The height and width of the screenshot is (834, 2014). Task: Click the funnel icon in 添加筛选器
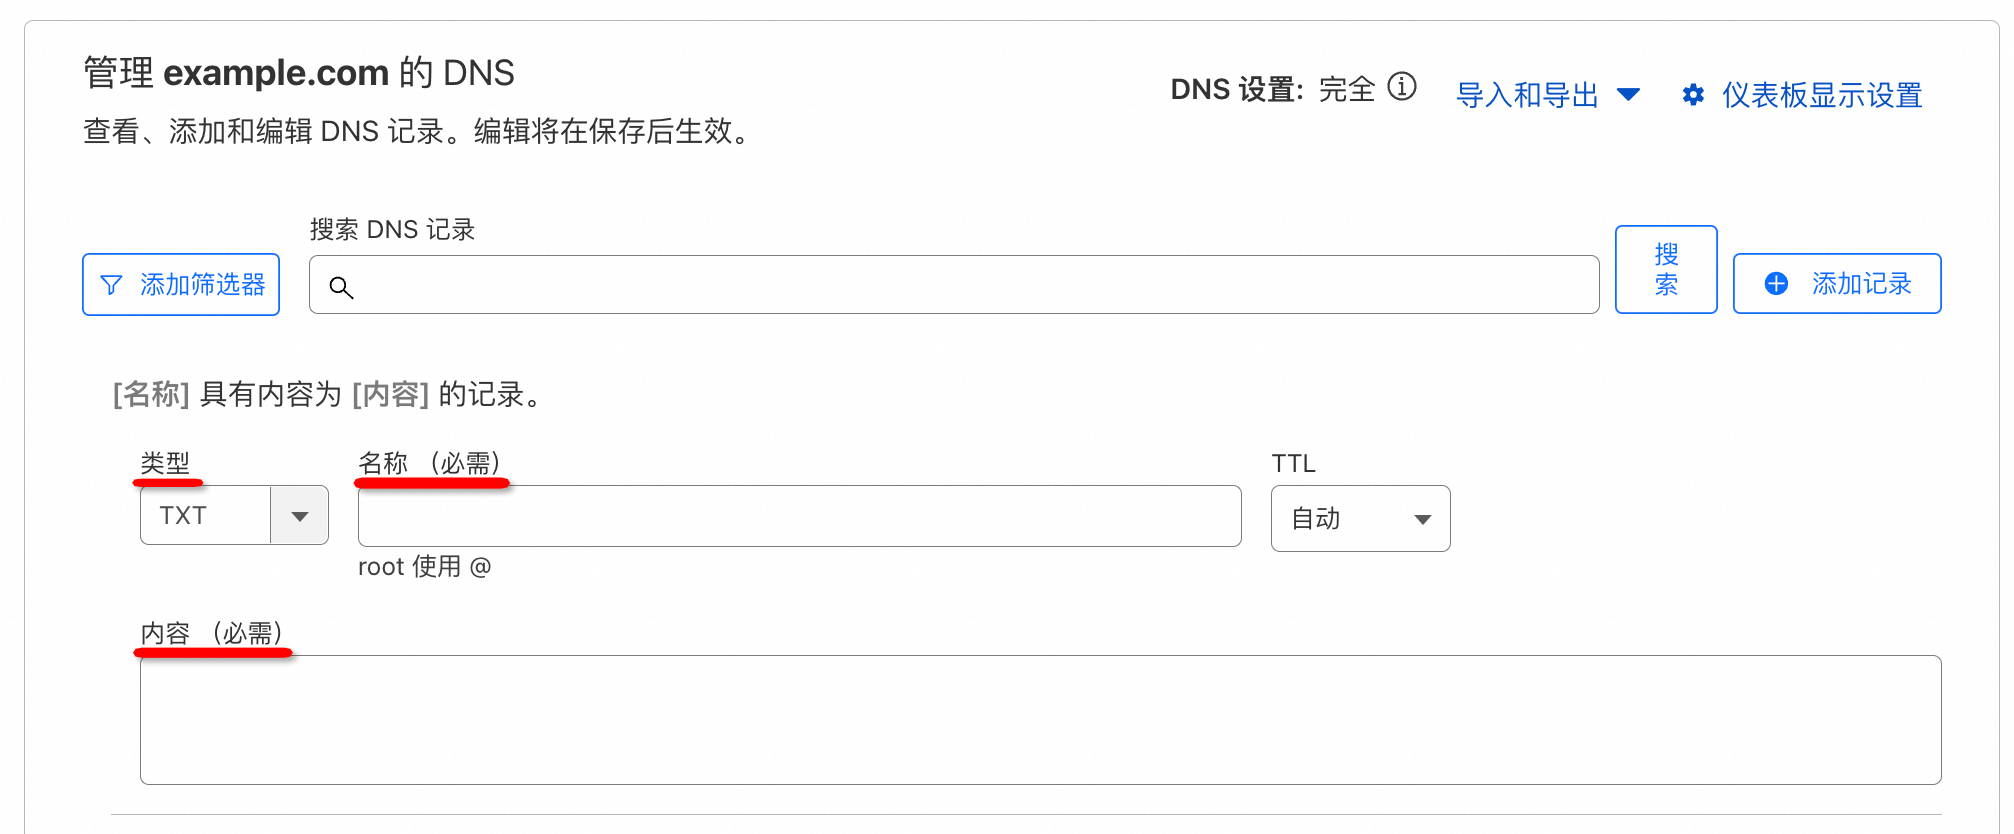(112, 285)
